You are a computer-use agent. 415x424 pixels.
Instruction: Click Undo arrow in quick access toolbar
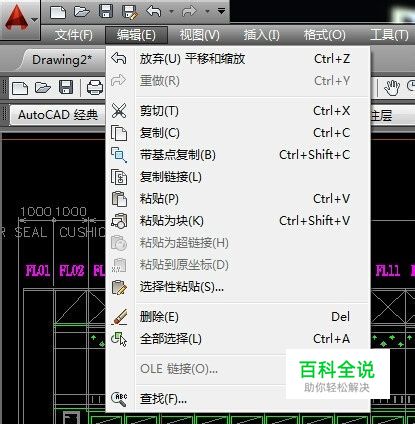[154, 12]
